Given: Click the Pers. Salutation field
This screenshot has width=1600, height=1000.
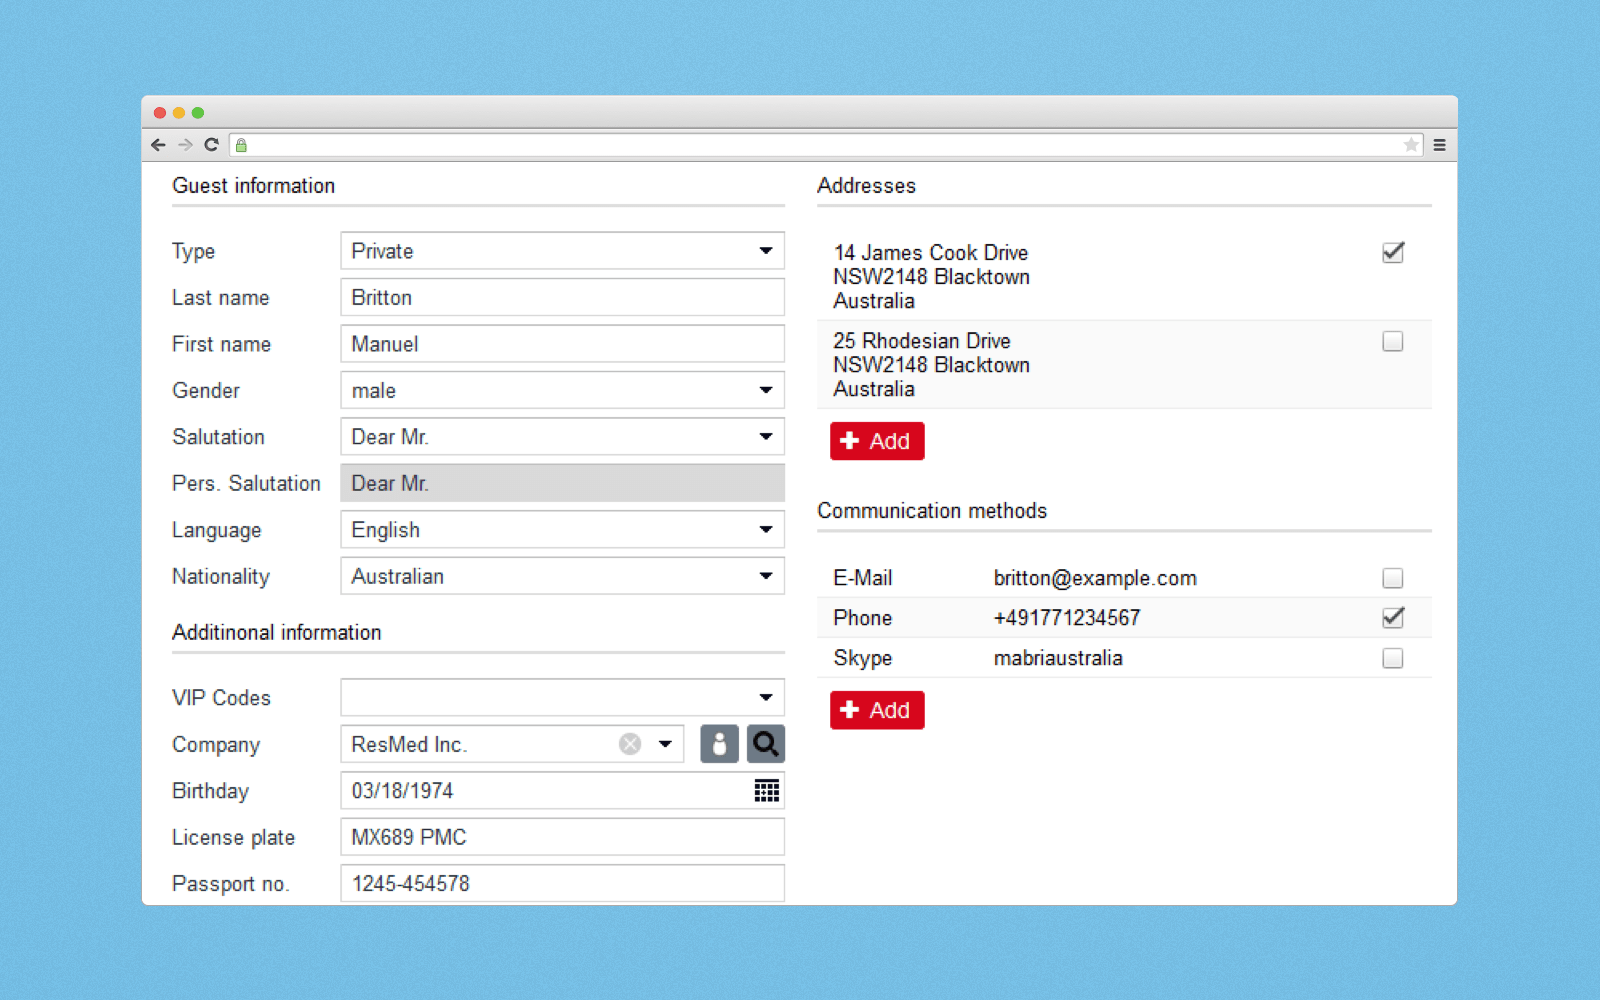Looking at the screenshot, I should pyautogui.click(x=562, y=483).
